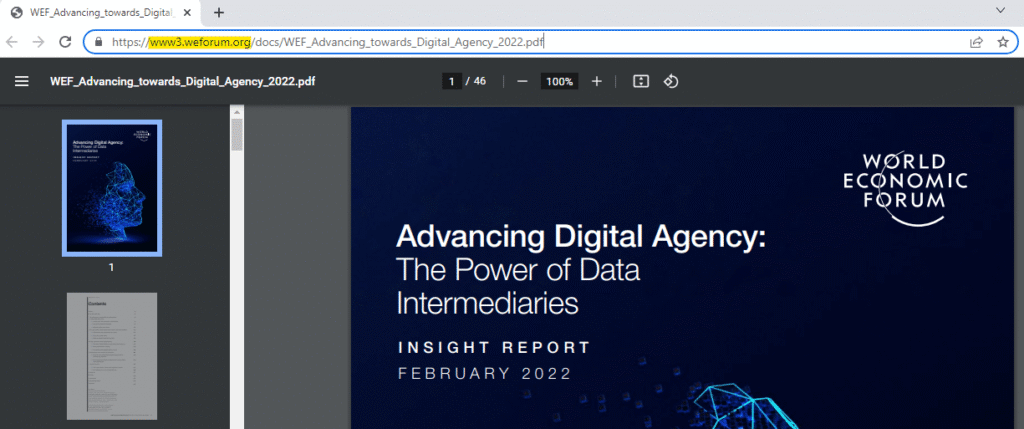Open the Contents page thumbnail
Screen dimensions: 1024x429
click(112, 356)
